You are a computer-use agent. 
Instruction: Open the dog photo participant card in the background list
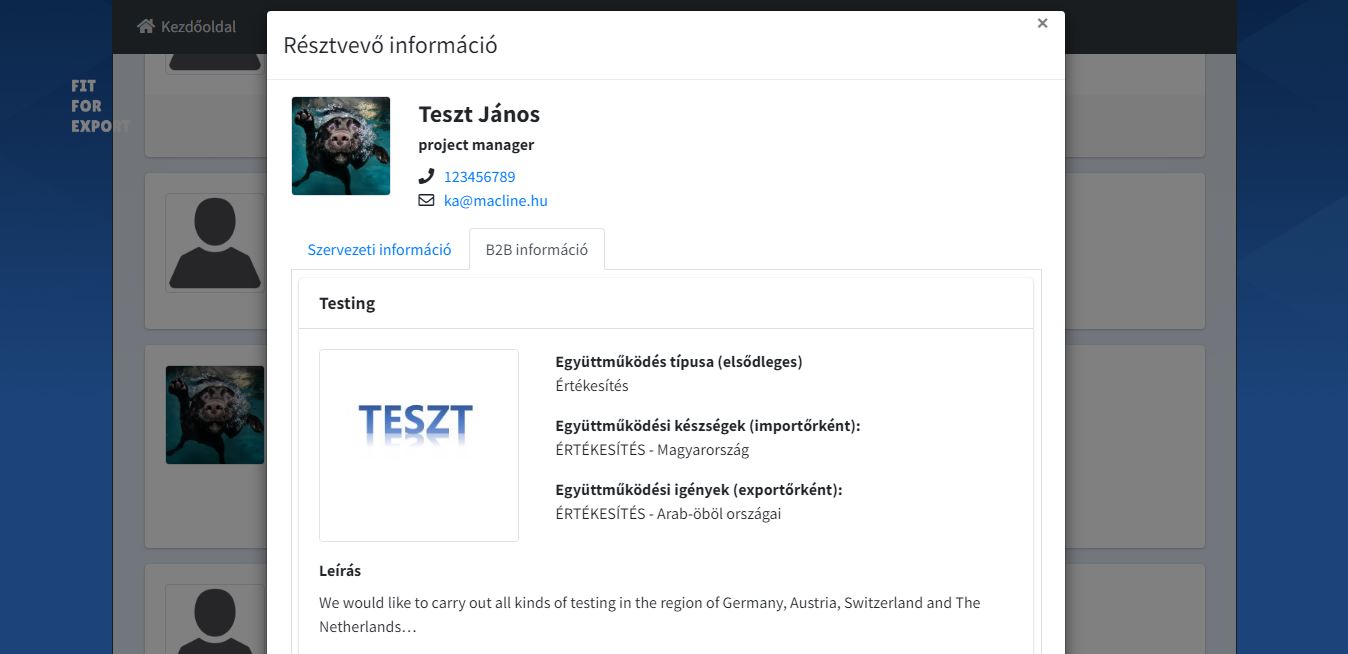pyautogui.click(x=215, y=414)
